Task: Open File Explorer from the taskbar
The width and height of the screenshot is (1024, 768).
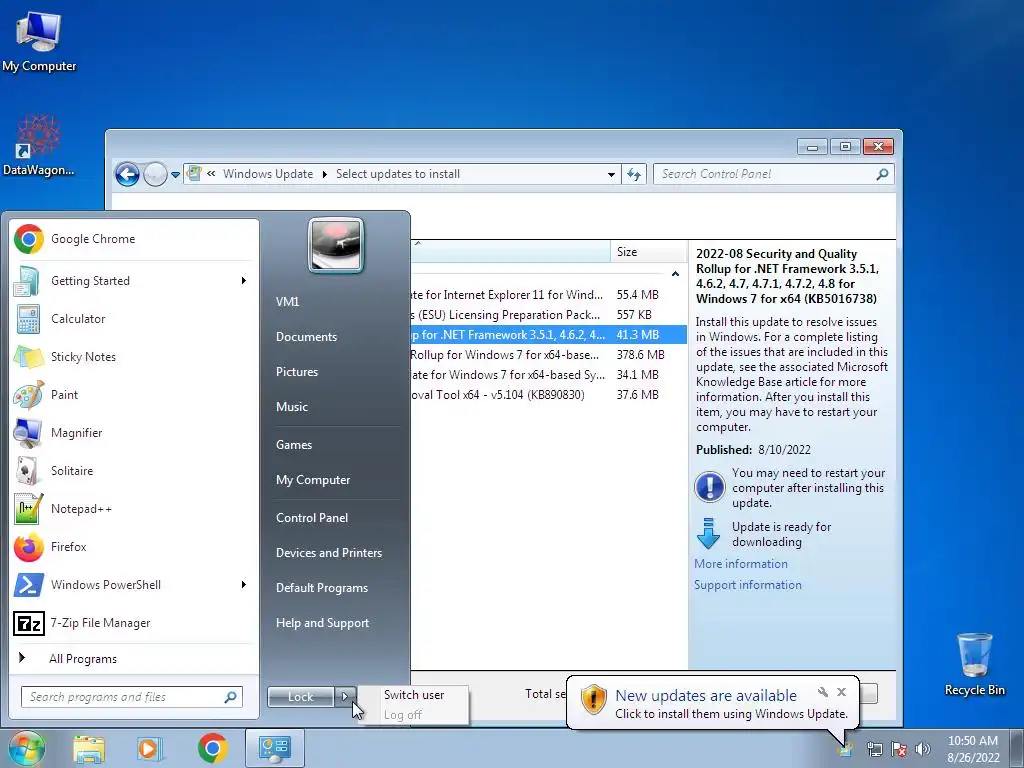Action: click(89, 748)
